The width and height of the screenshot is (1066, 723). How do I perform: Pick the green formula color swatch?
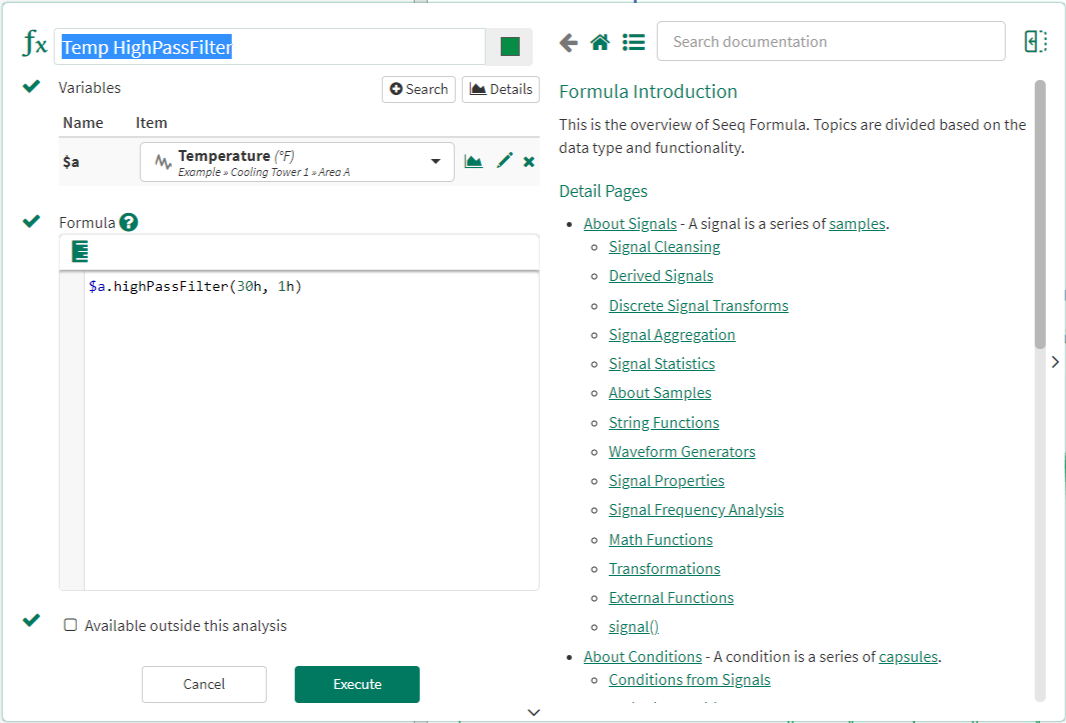[x=510, y=46]
